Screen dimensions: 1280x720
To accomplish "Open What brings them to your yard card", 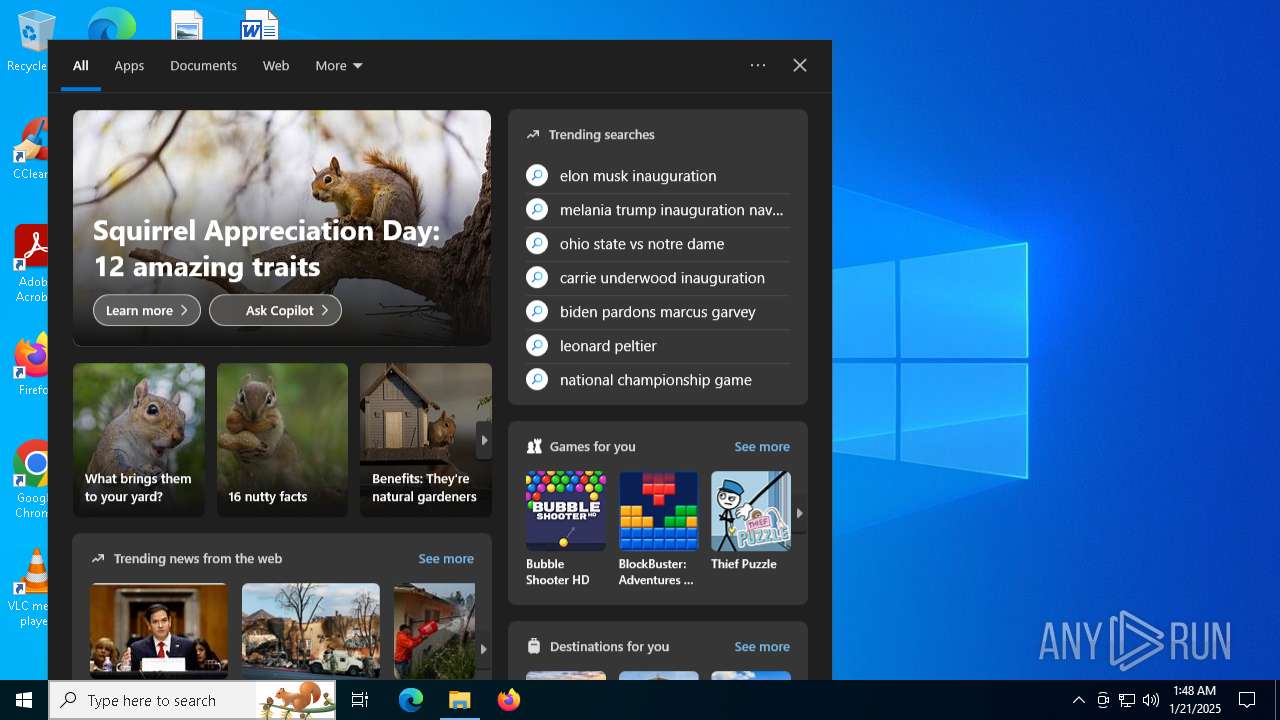I will point(139,440).
